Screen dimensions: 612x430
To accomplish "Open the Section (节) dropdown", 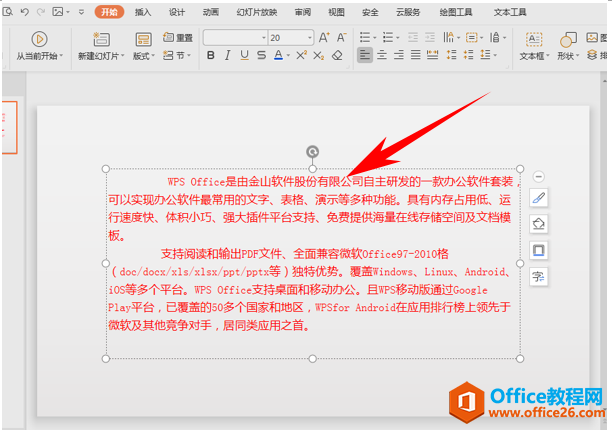I will [x=177, y=55].
